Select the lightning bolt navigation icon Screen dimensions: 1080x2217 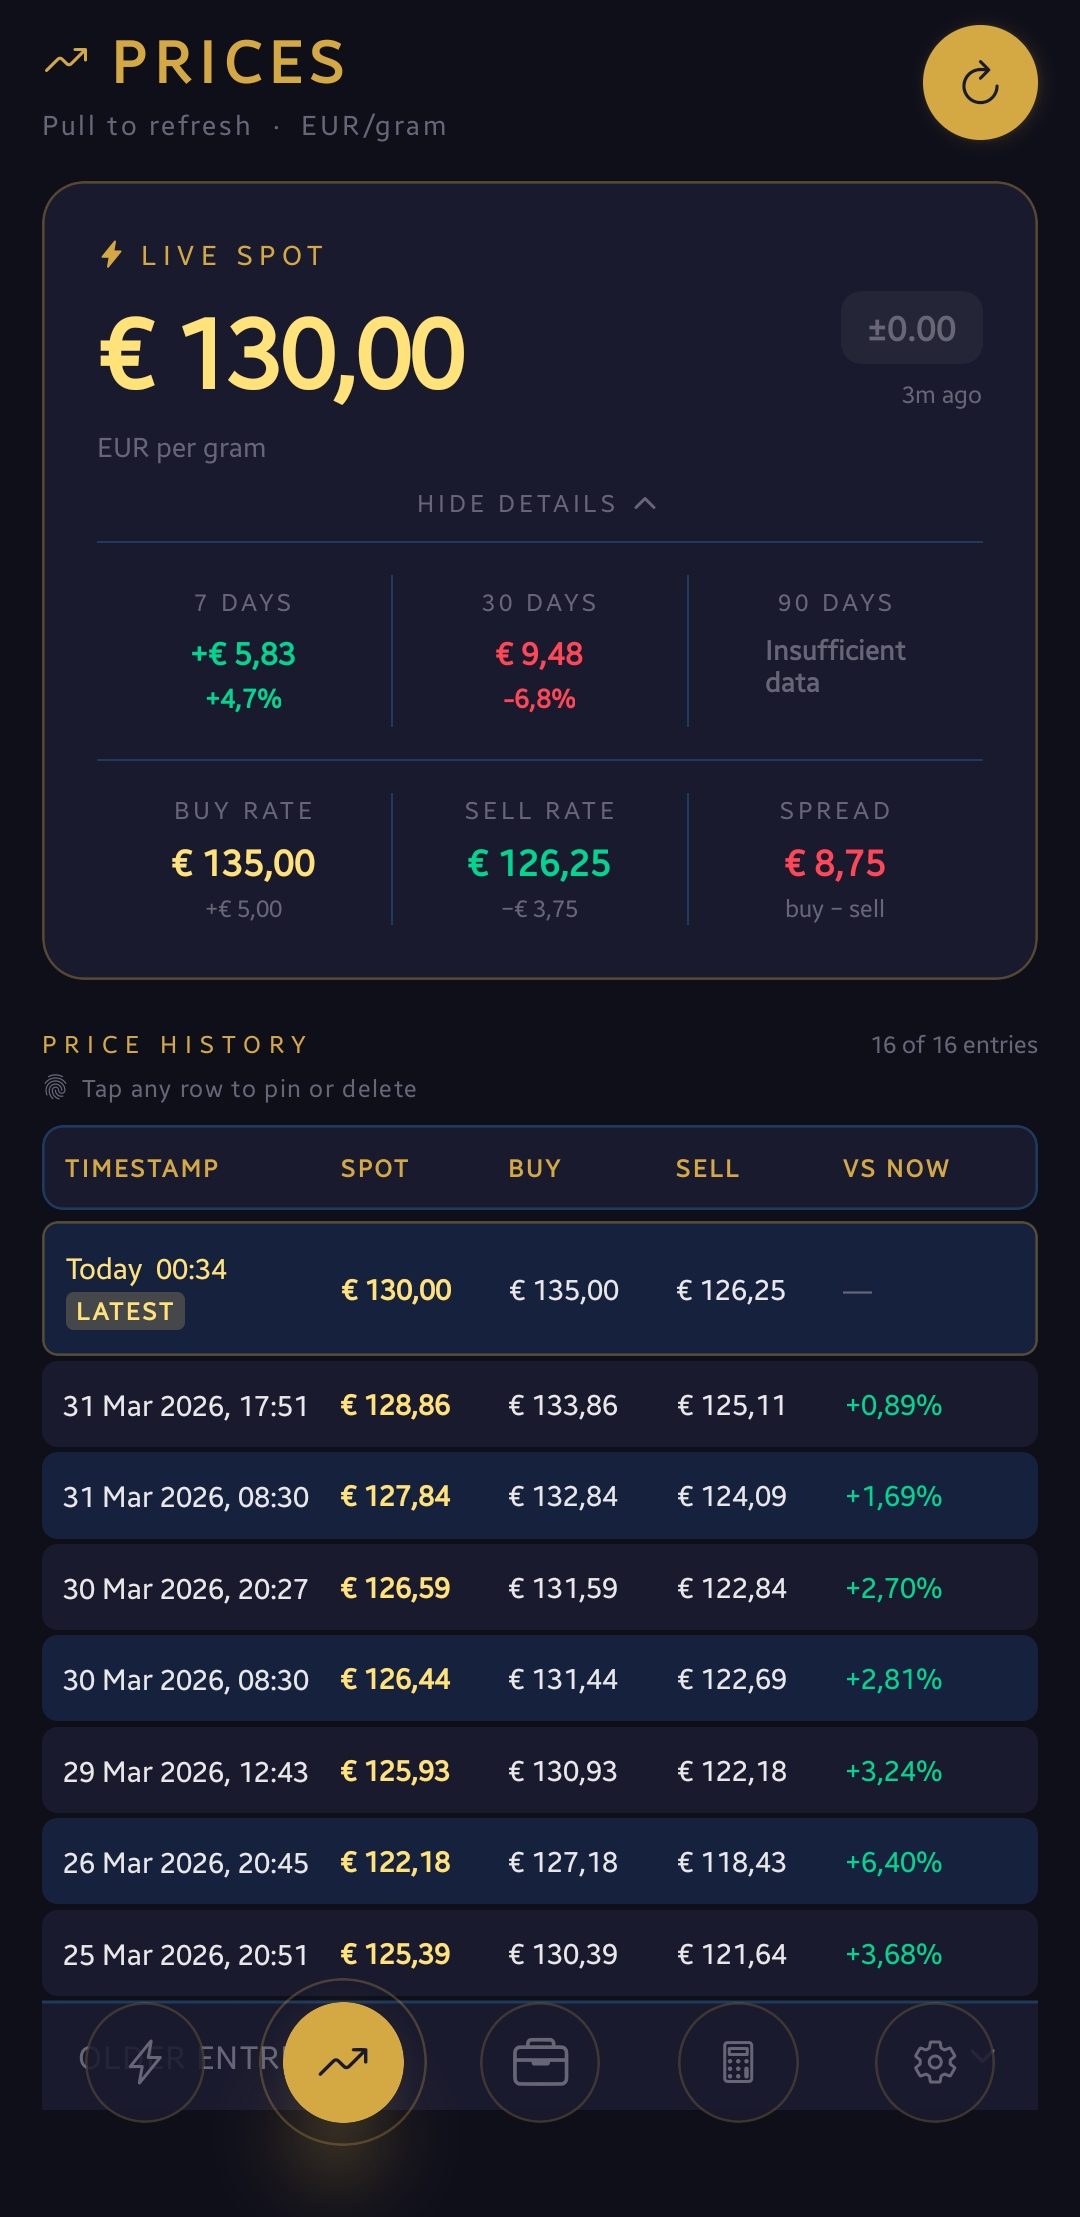coord(145,2062)
